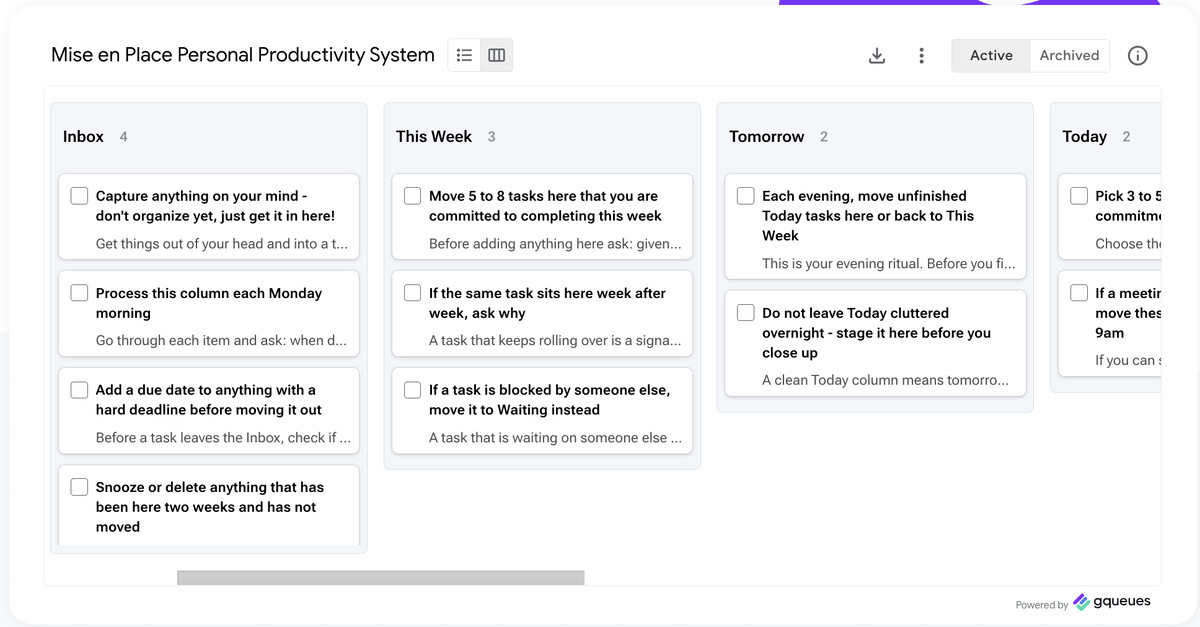
Task: Check 'Process this column each Monday morning'
Action: click(x=79, y=293)
